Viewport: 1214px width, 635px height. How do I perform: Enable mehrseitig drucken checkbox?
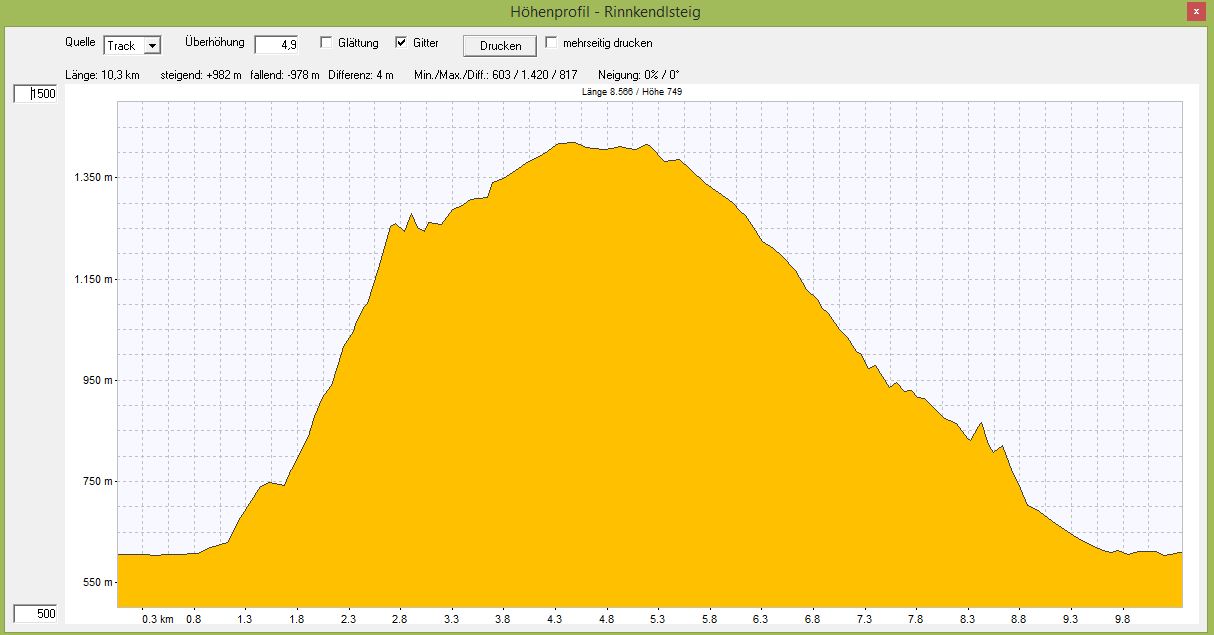point(551,43)
